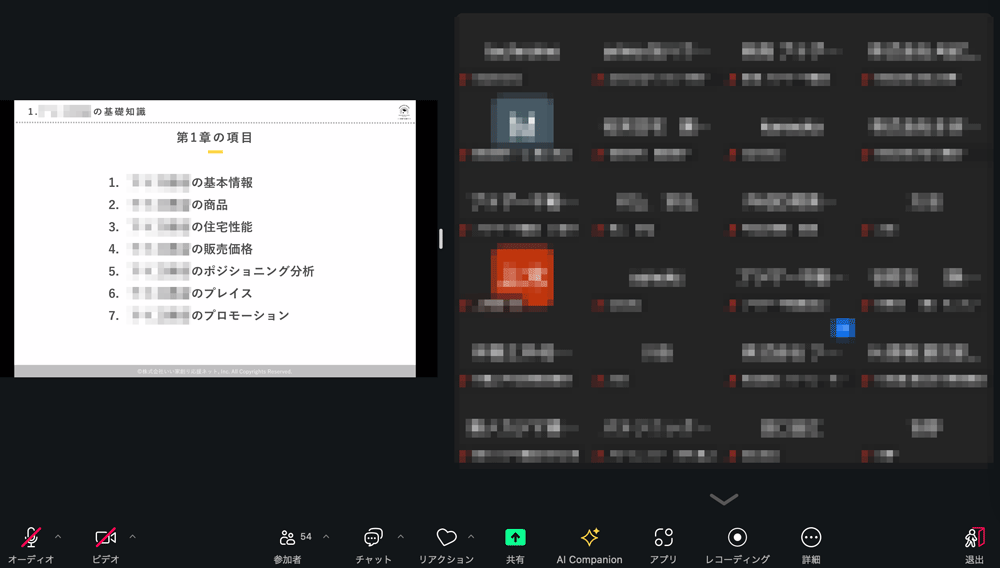Image resolution: width=1000 pixels, height=568 pixels.
Task: Open the アプリ apps icon
Action: (x=663, y=538)
